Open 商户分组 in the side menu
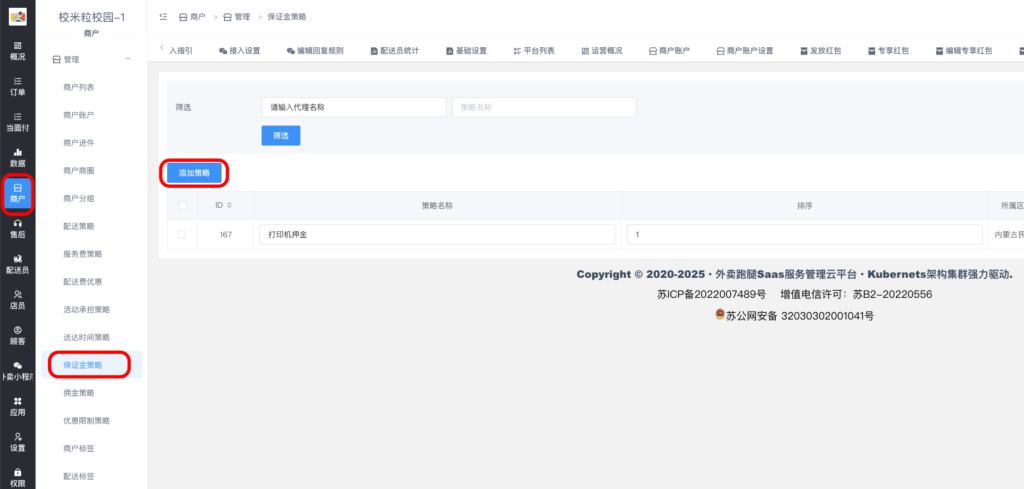 pos(78,198)
